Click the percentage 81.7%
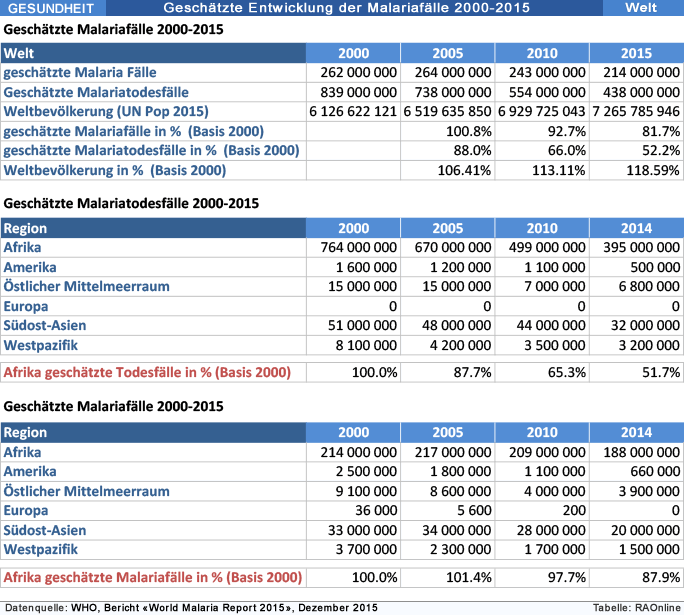684x615 pixels. (x=661, y=131)
